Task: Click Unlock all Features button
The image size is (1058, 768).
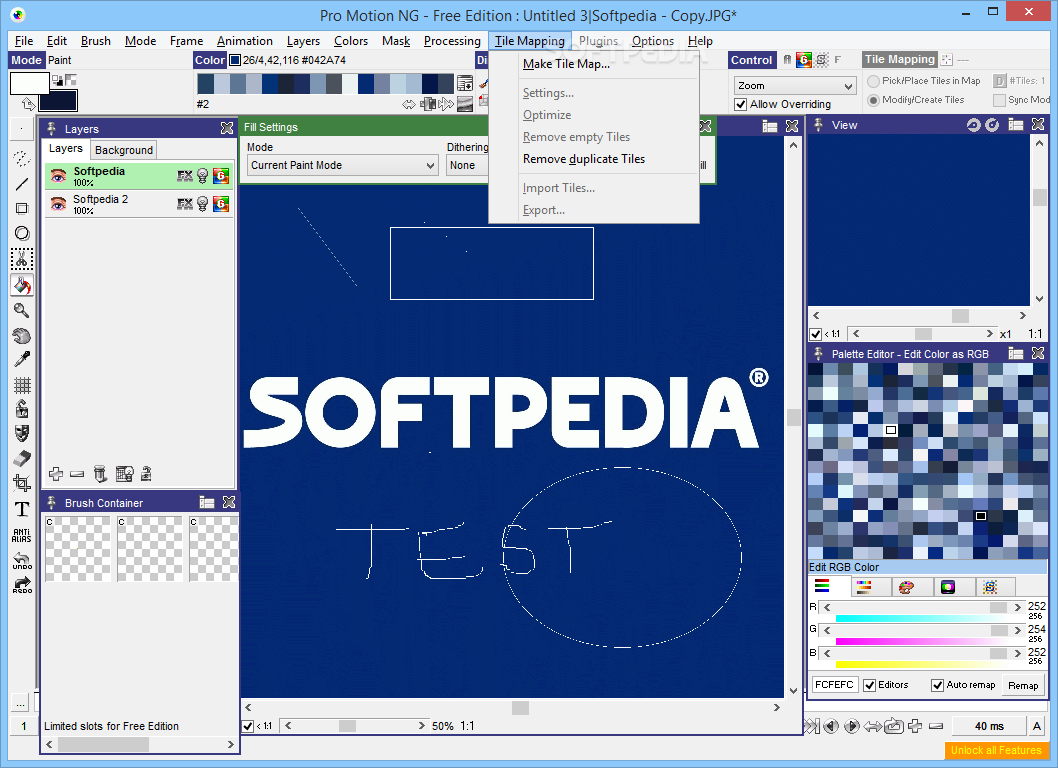Action: [x=996, y=750]
